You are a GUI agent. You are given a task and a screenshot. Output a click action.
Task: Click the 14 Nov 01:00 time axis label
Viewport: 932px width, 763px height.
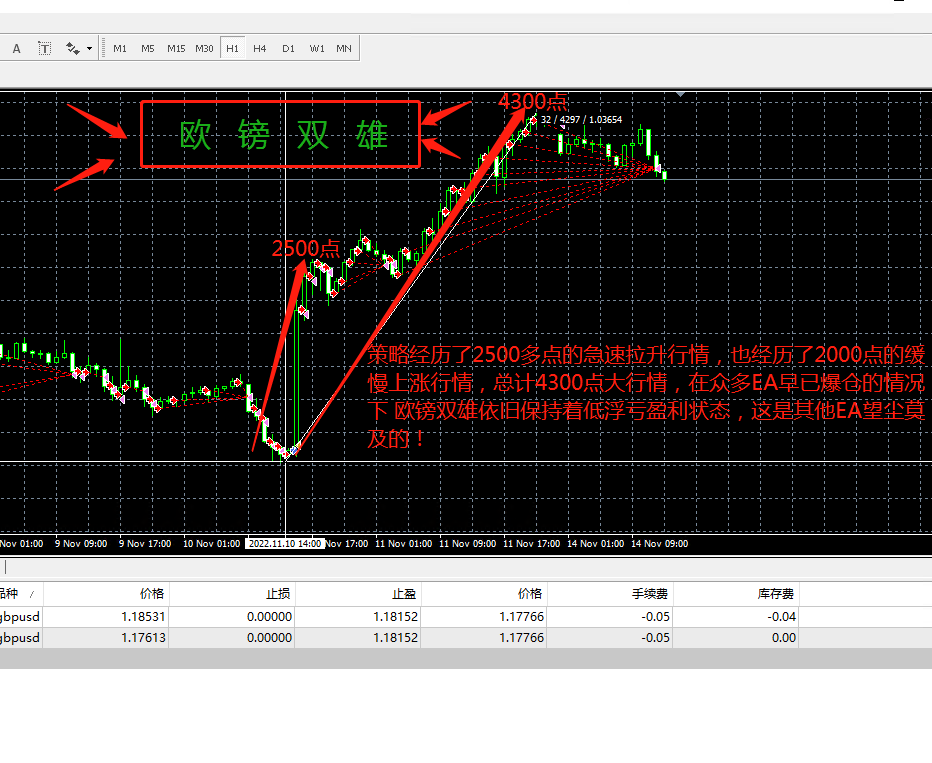pos(596,544)
